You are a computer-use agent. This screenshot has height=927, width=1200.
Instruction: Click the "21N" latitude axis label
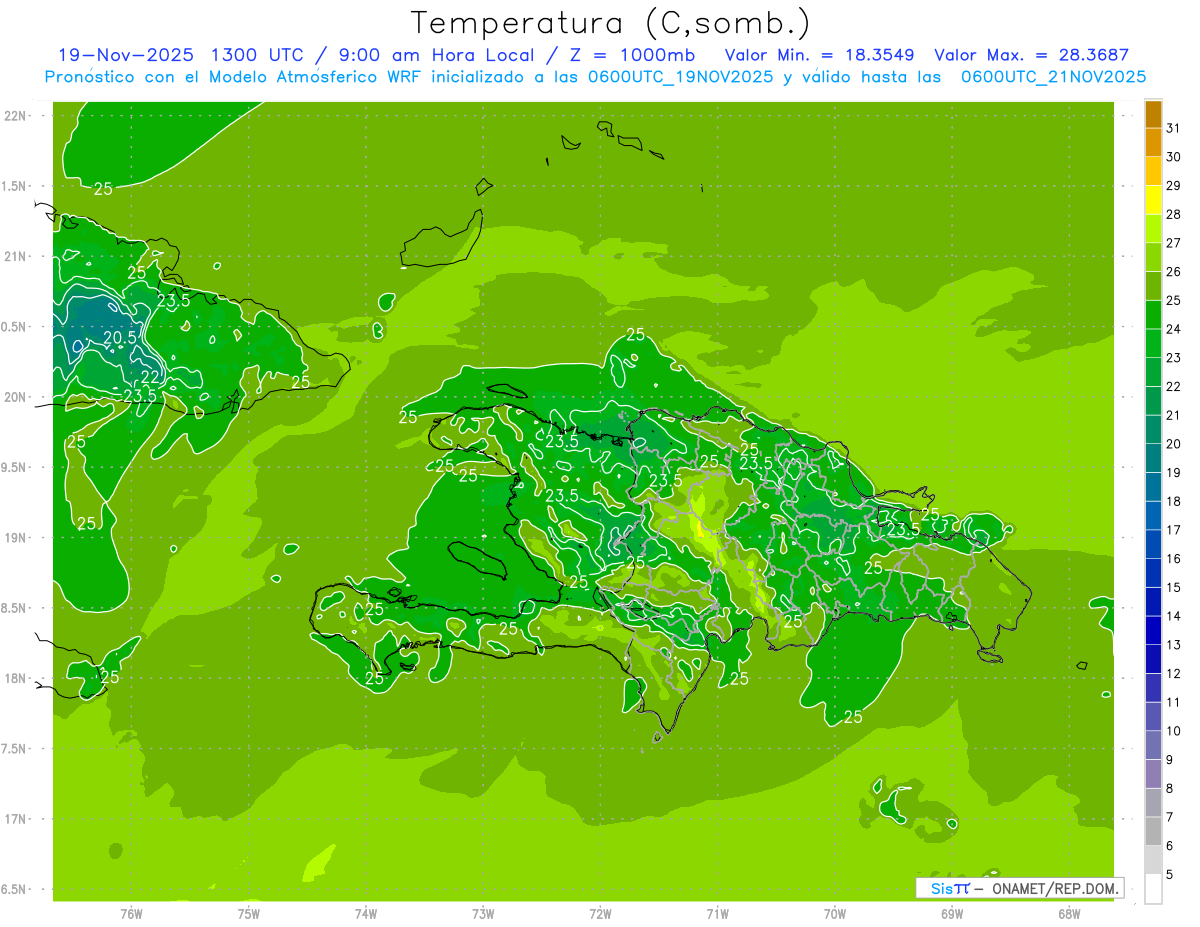click(15, 256)
